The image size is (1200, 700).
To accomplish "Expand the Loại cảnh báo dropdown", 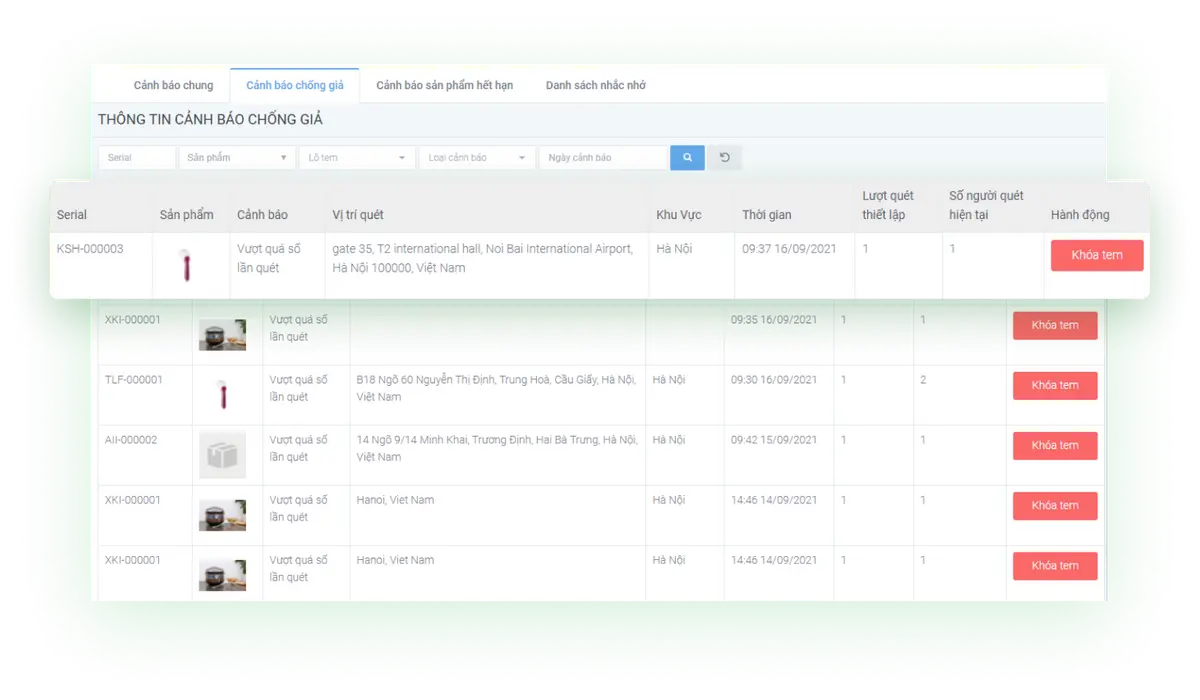I will [x=476, y=158].
